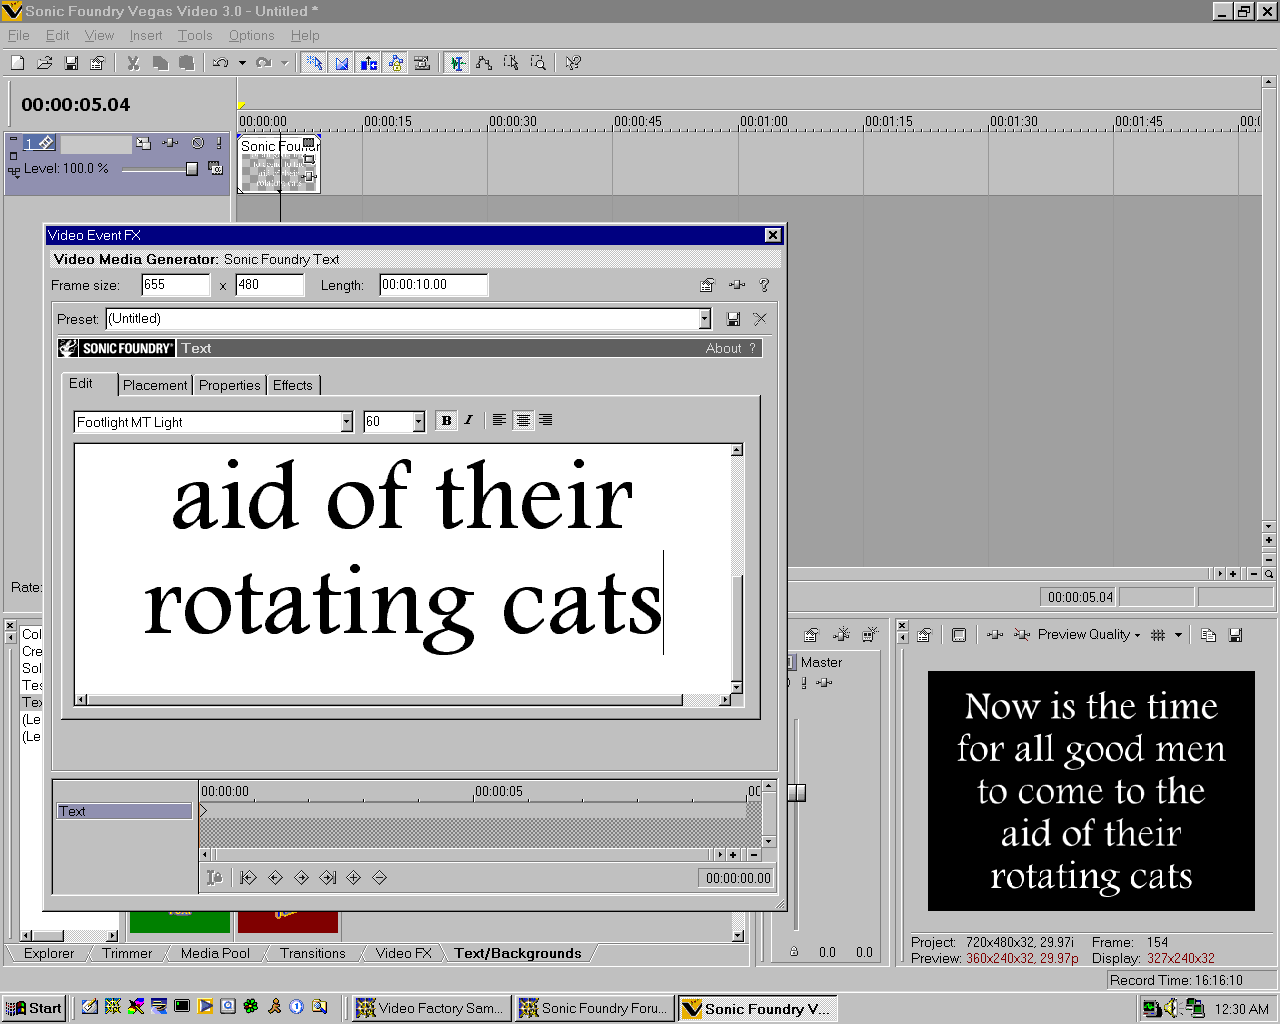Click the Redo arrow icon

pos(264,63)
